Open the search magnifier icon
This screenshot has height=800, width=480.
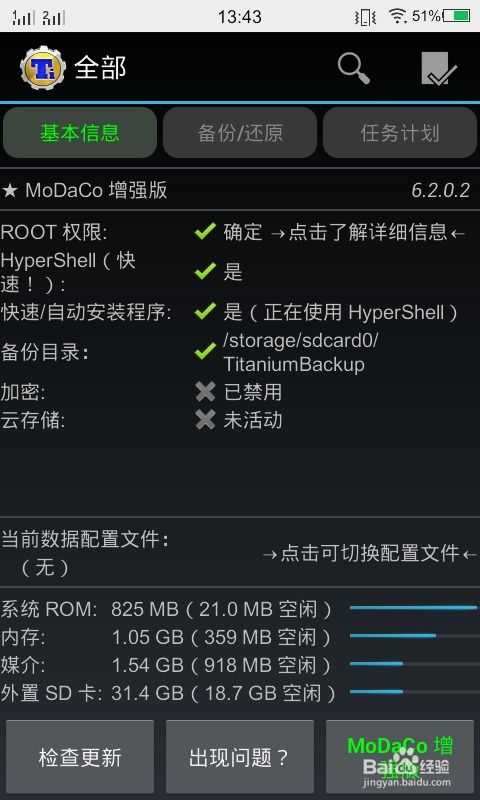[353, 68]
